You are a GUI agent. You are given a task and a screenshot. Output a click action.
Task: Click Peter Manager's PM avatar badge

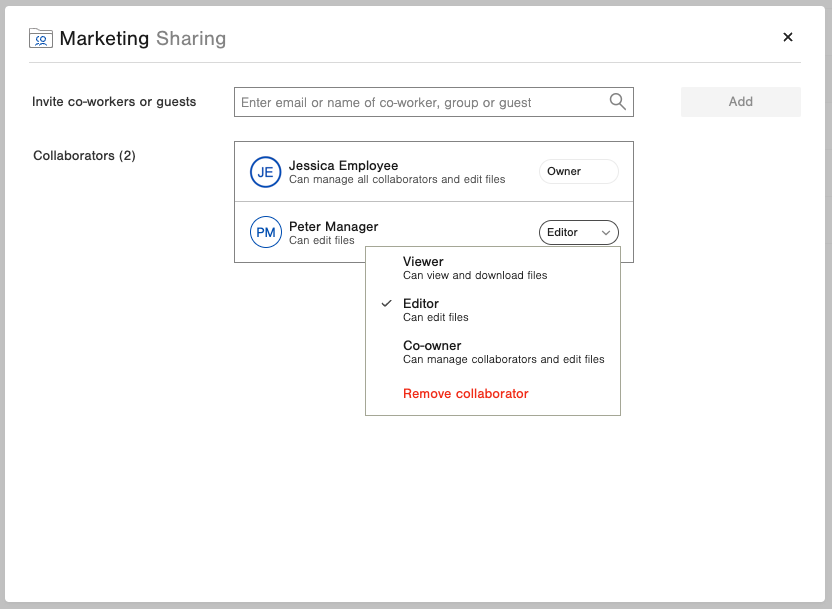[x=265, y=232]
